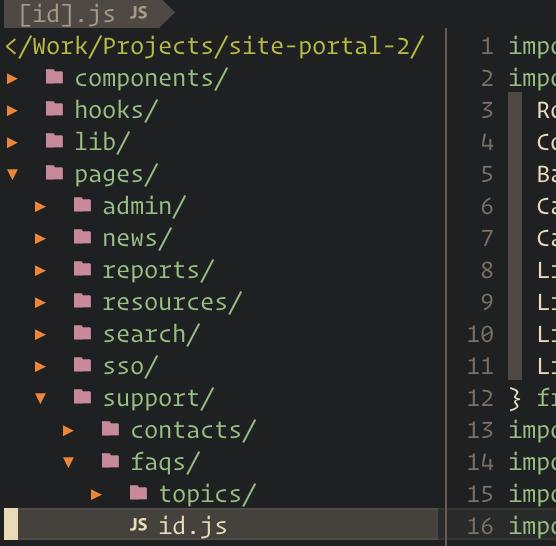556x546 pixels.
Task: Click line number 14 in editor
Action: click(480, 462)
